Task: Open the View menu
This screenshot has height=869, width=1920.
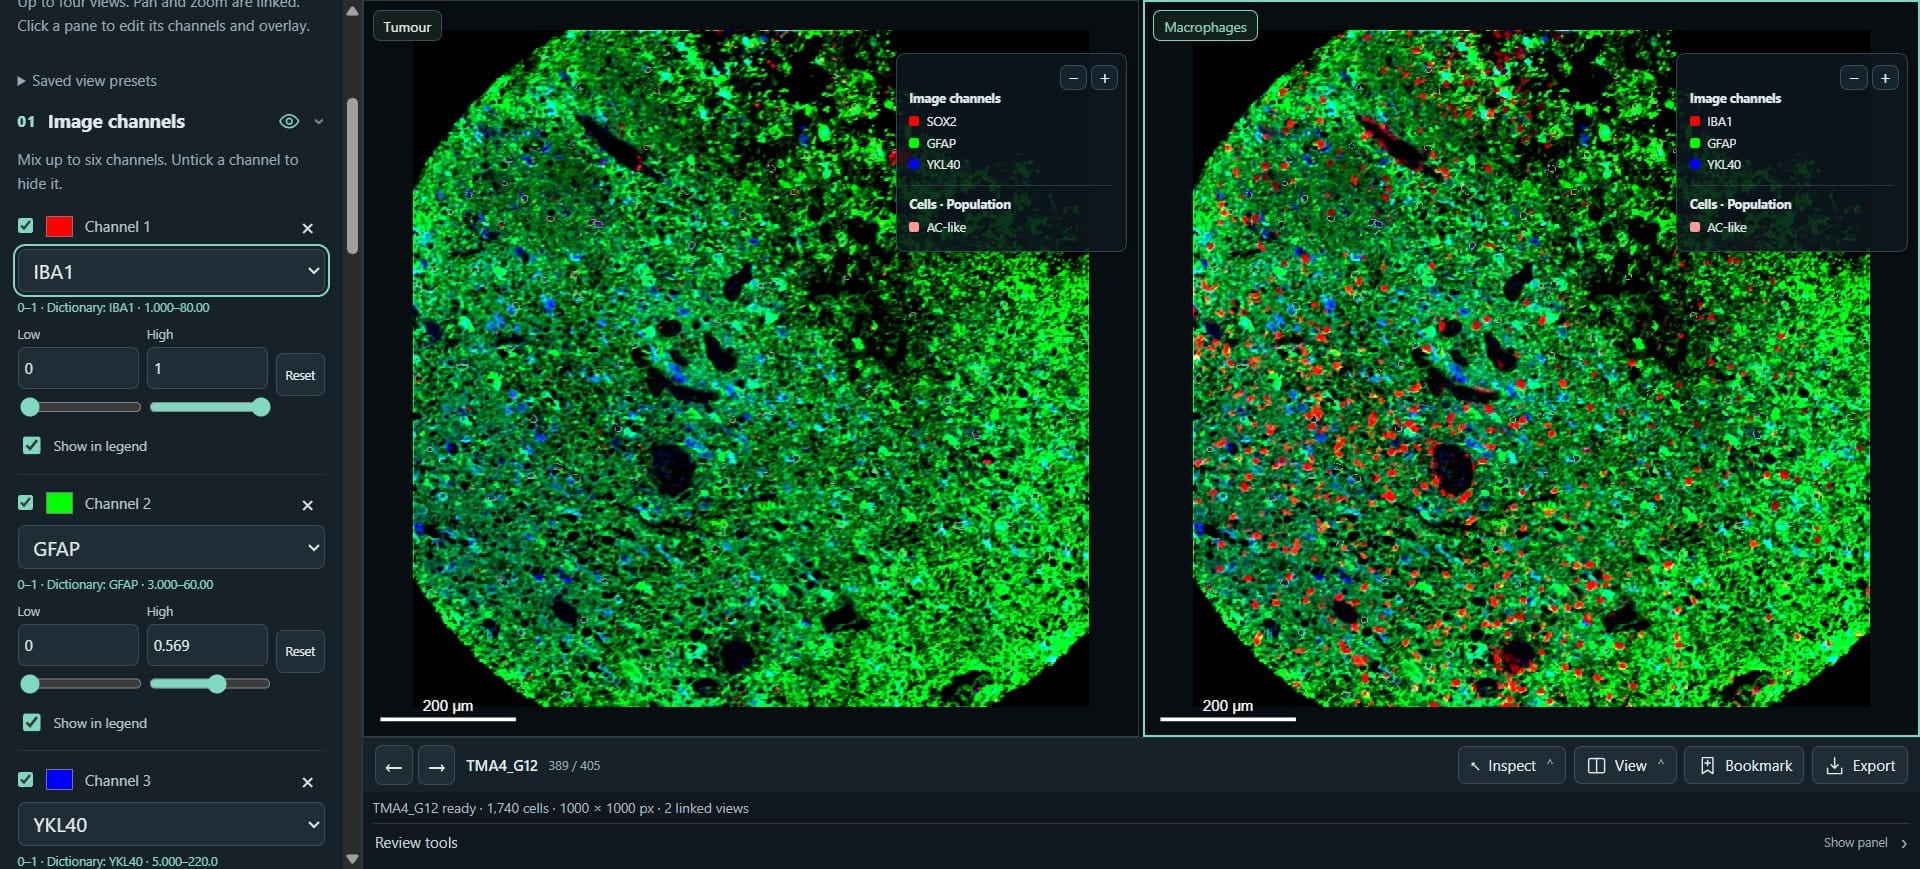Action: (x=1625, y=766)
